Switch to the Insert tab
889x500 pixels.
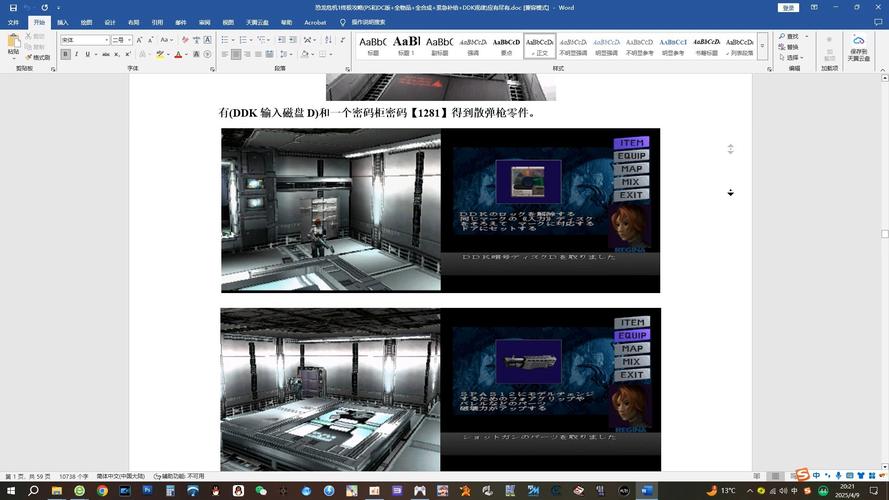(x=62, y=22)
